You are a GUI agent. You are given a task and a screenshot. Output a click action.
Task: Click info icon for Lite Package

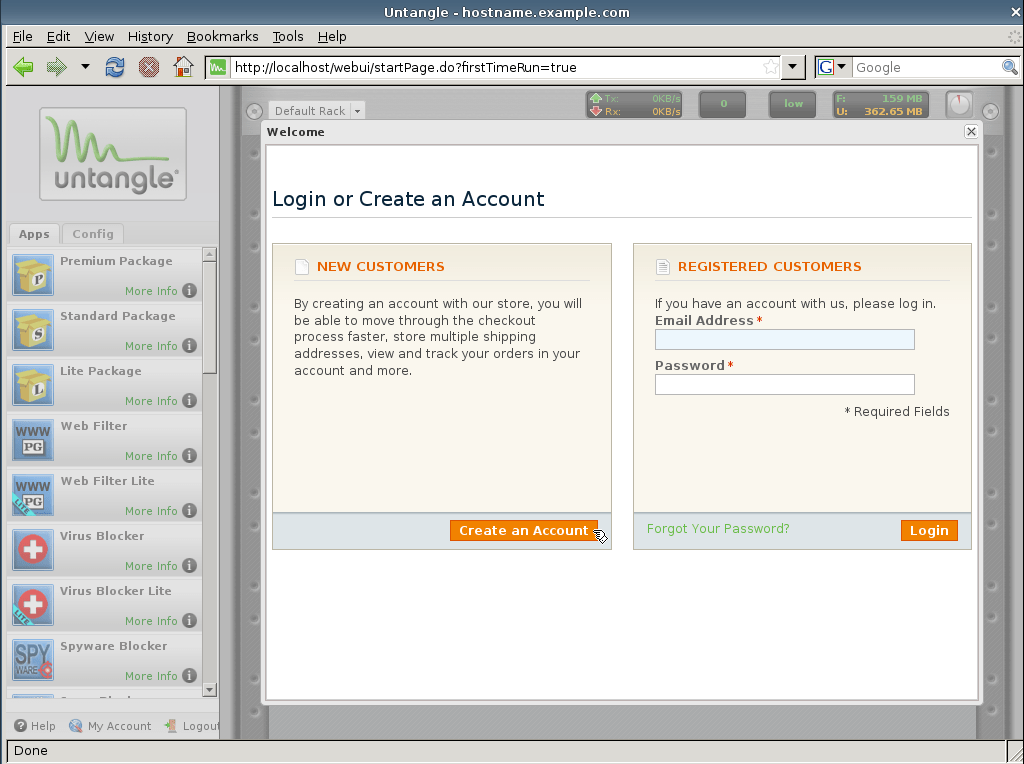[189, 400]
